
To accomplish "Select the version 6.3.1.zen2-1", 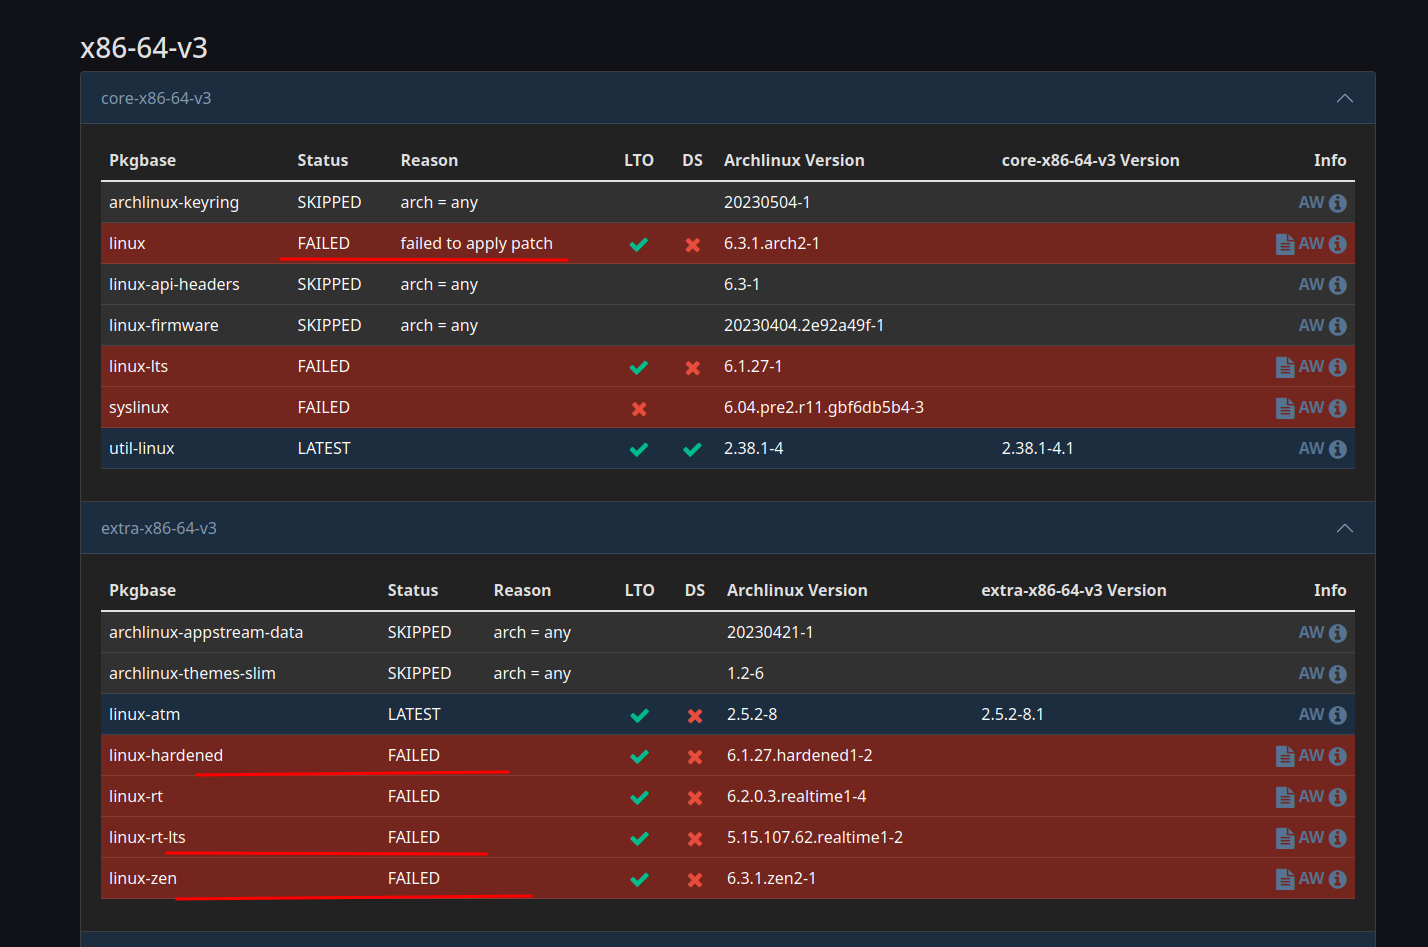I will (x=772, y=878).
